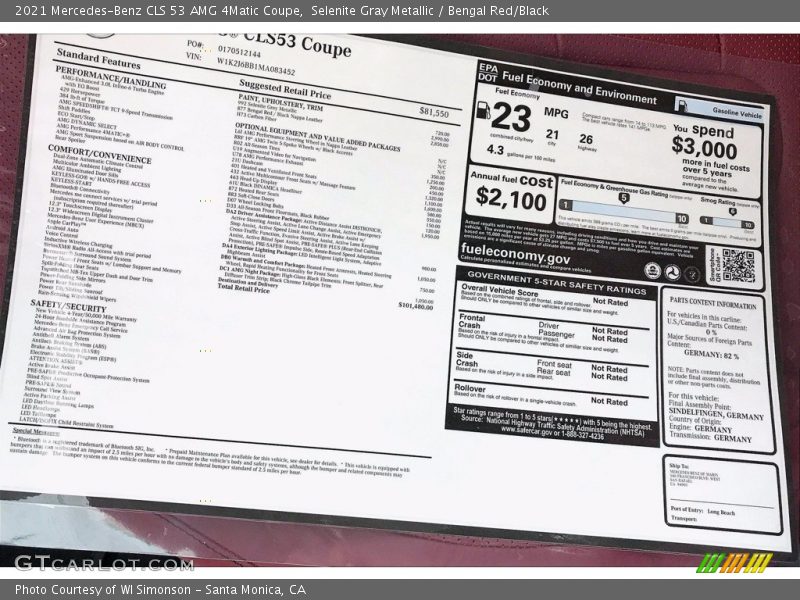Click the "$3,000" fuel cost figure
This screenshot has height=600, width=800.
(x=705, y=147)
